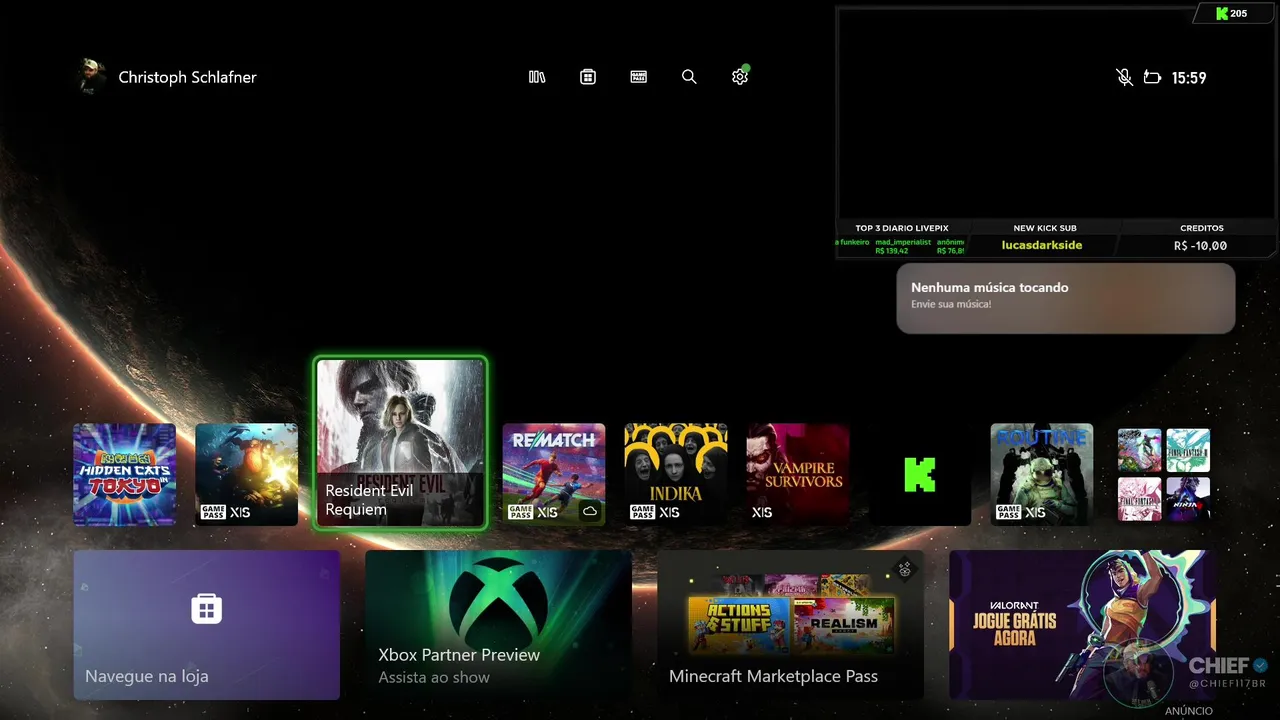This screenshot has width=1280, height=720.
Task: Launch the Routine game tile
Action: [1042, 474]
